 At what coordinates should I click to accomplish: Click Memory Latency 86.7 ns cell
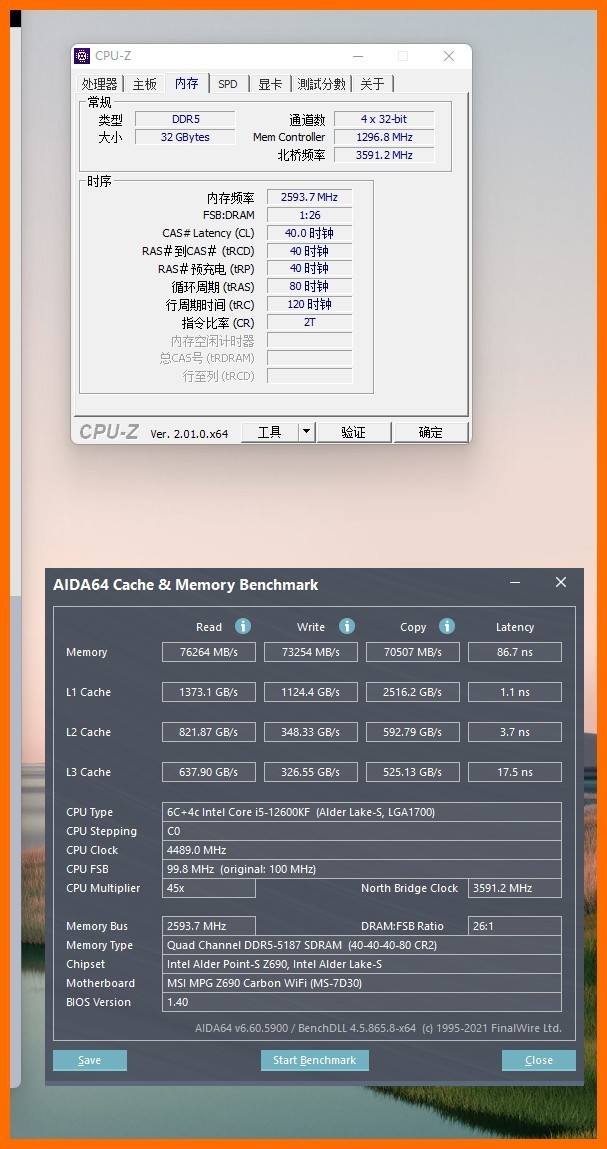pos(515,651)
